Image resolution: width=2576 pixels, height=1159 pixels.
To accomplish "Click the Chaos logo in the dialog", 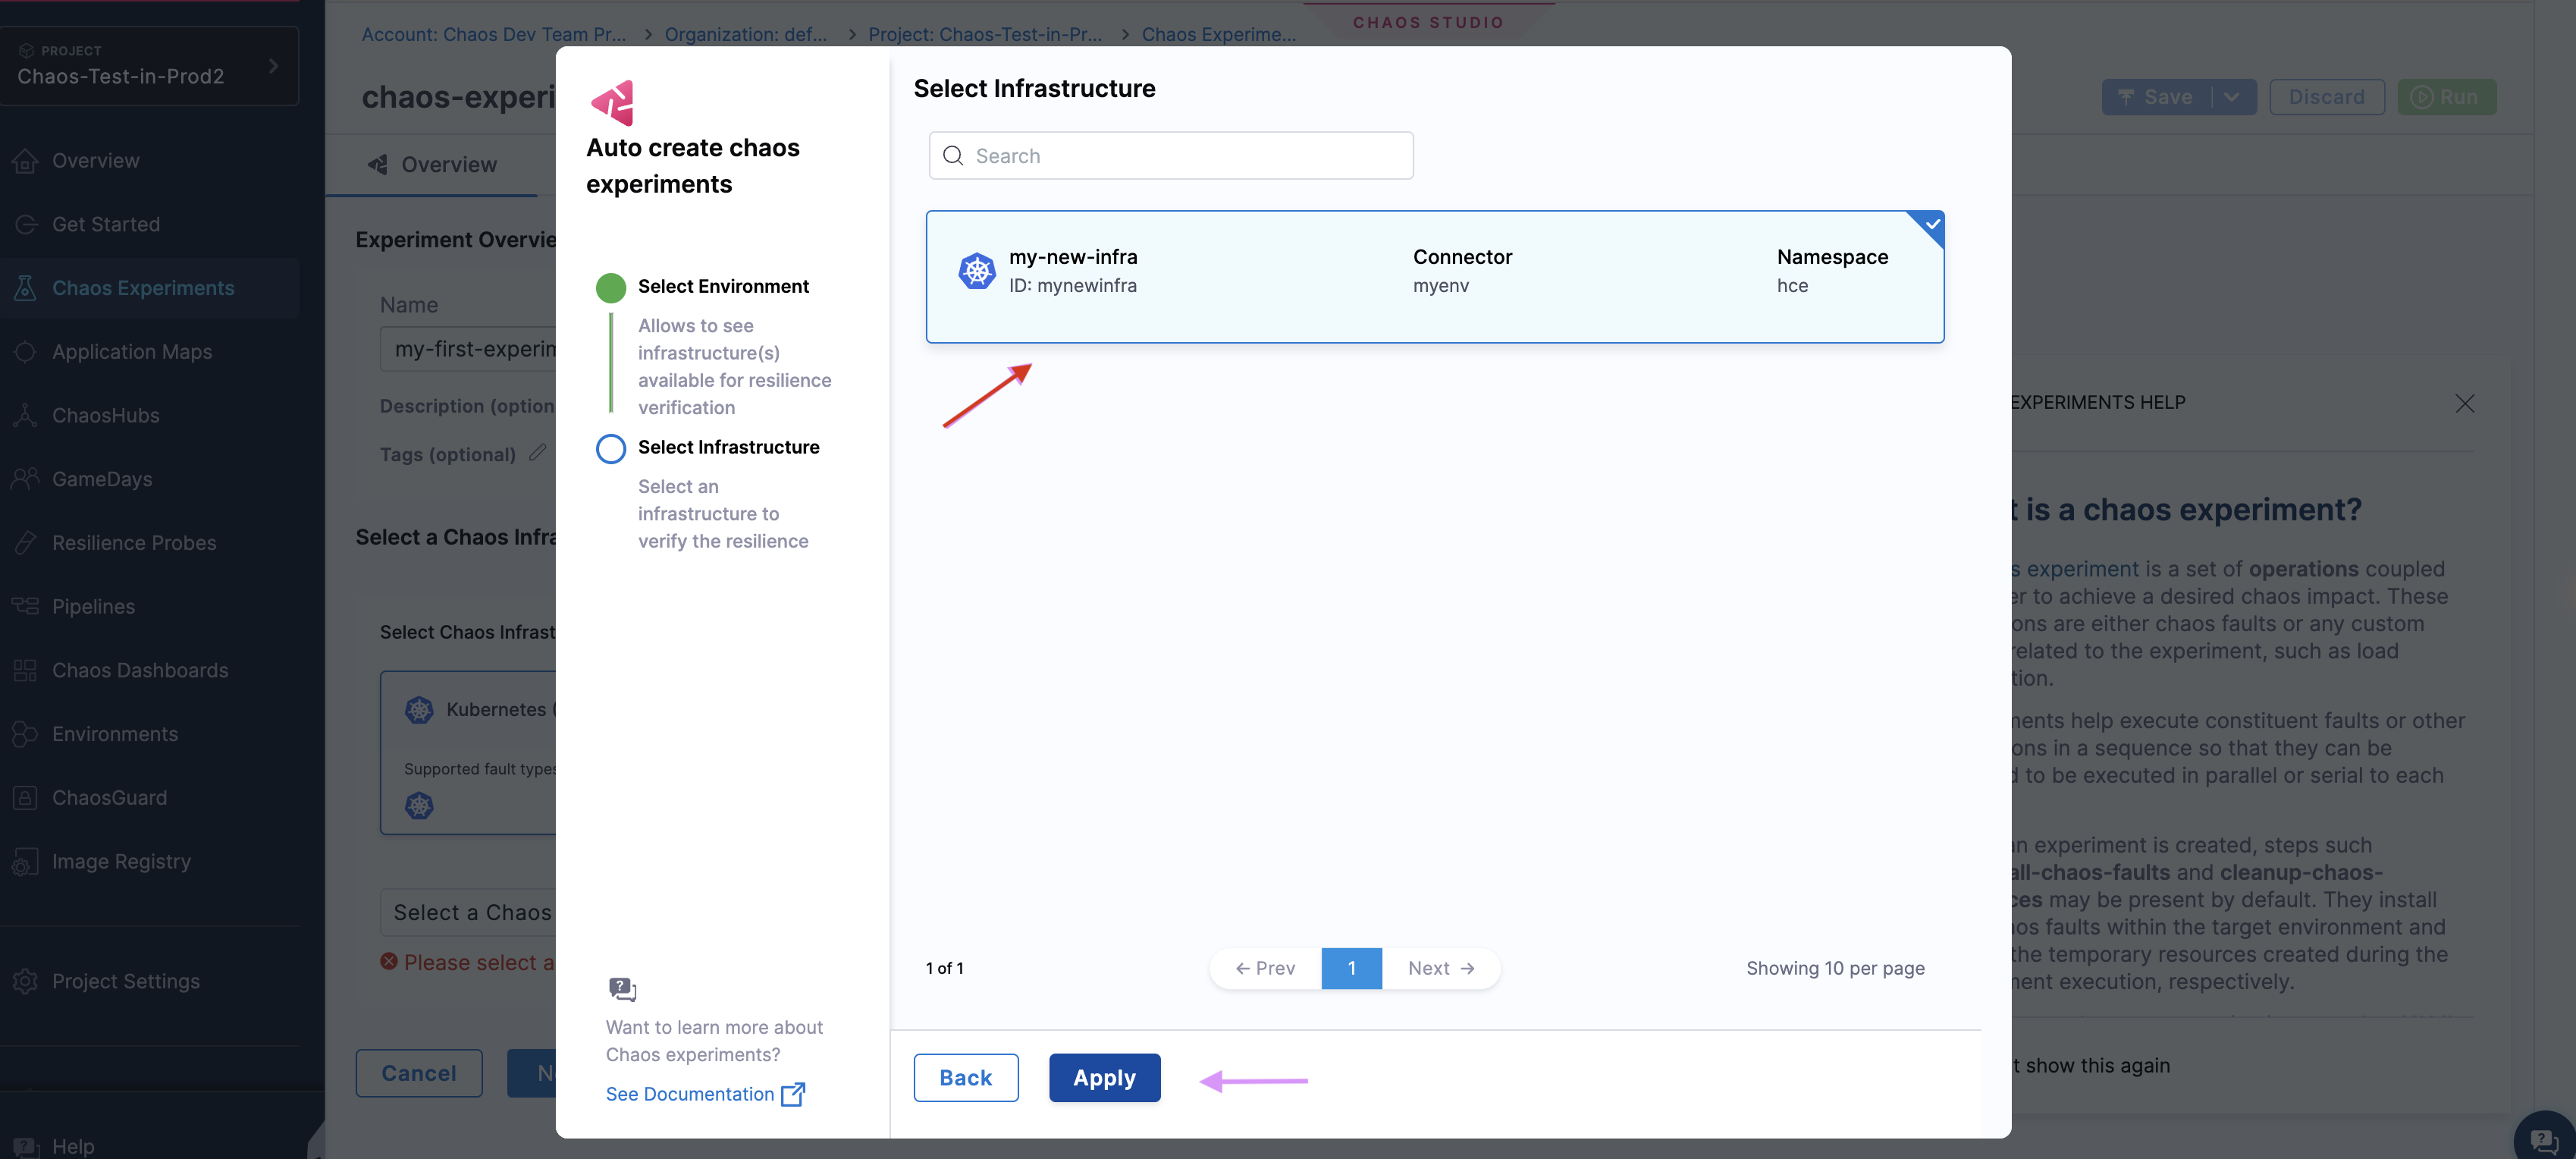I will tap(613, 102).
